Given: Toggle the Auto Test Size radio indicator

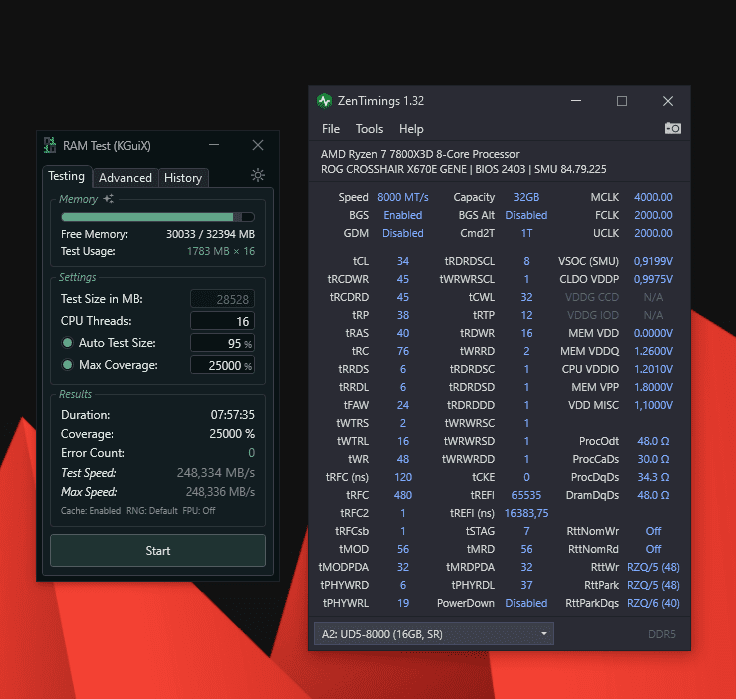Looking at the screenshot, I should point(67,343).
